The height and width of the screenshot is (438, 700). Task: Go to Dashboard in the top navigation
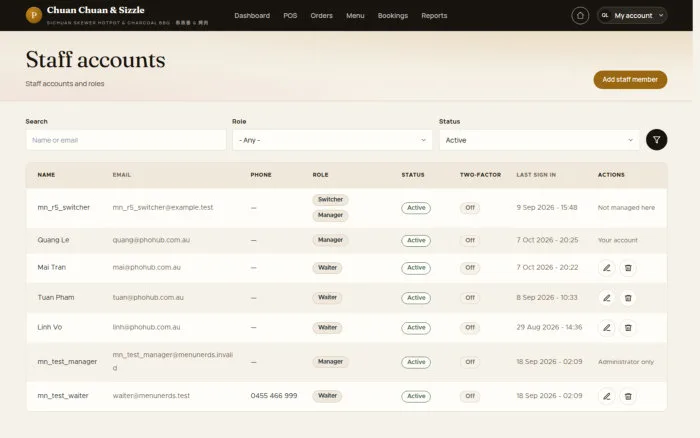(x=252, y=16)
